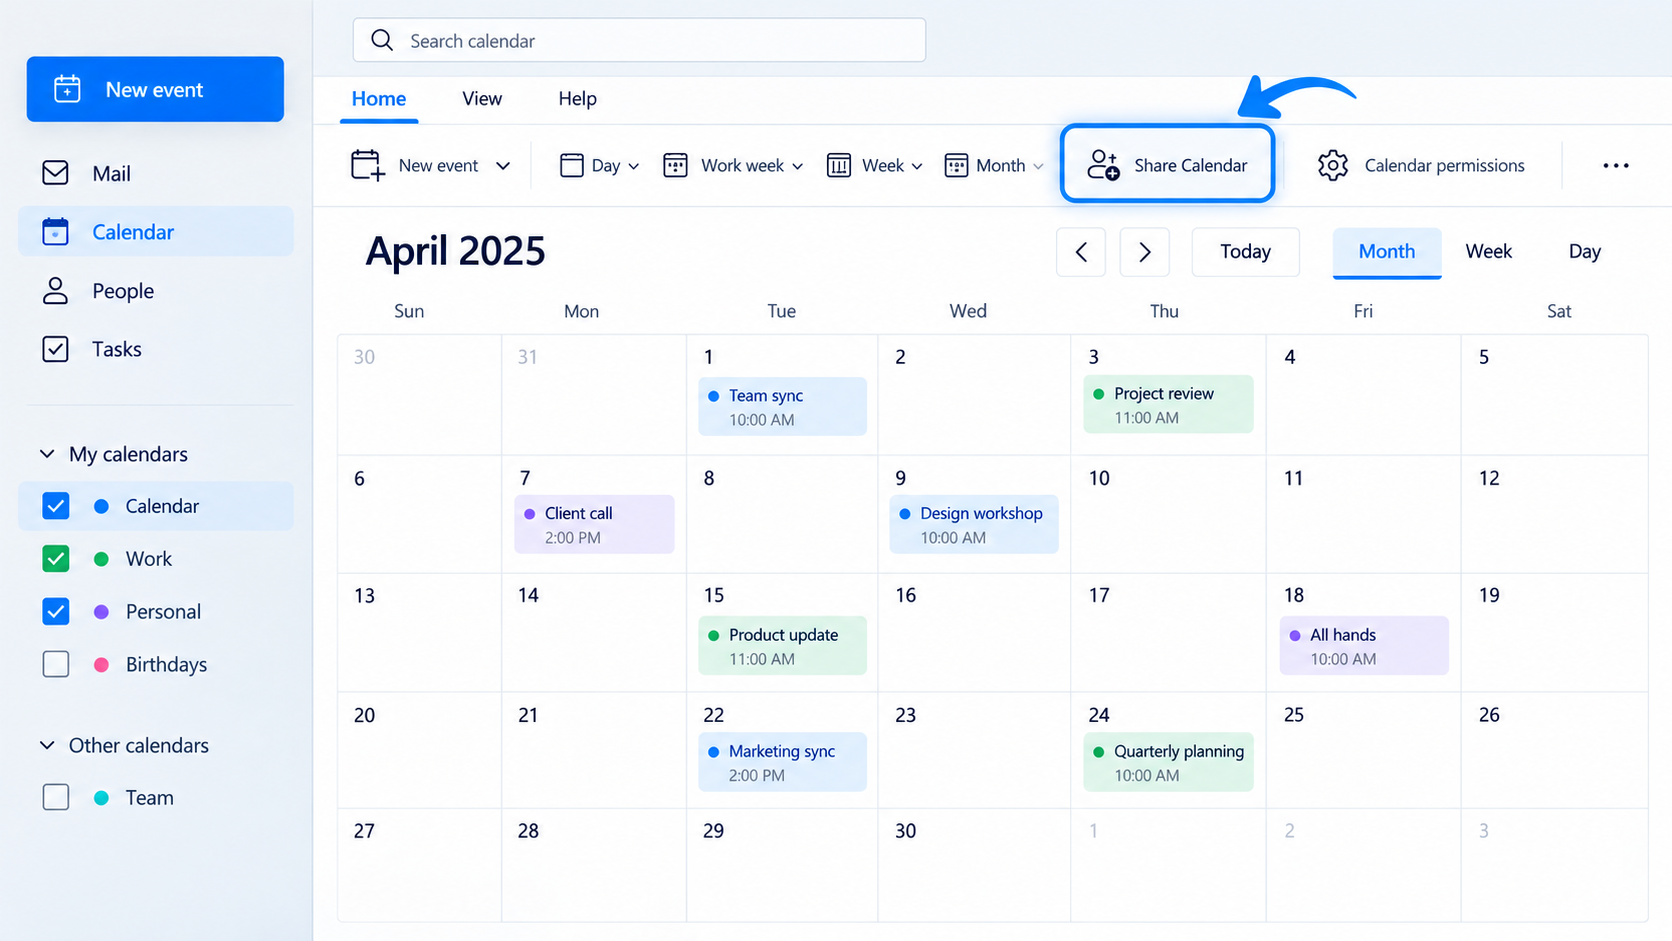This screenshot has height=941, width=1672.
Task: Click the Week view icon in the toolbar
Action: [838, 165]
